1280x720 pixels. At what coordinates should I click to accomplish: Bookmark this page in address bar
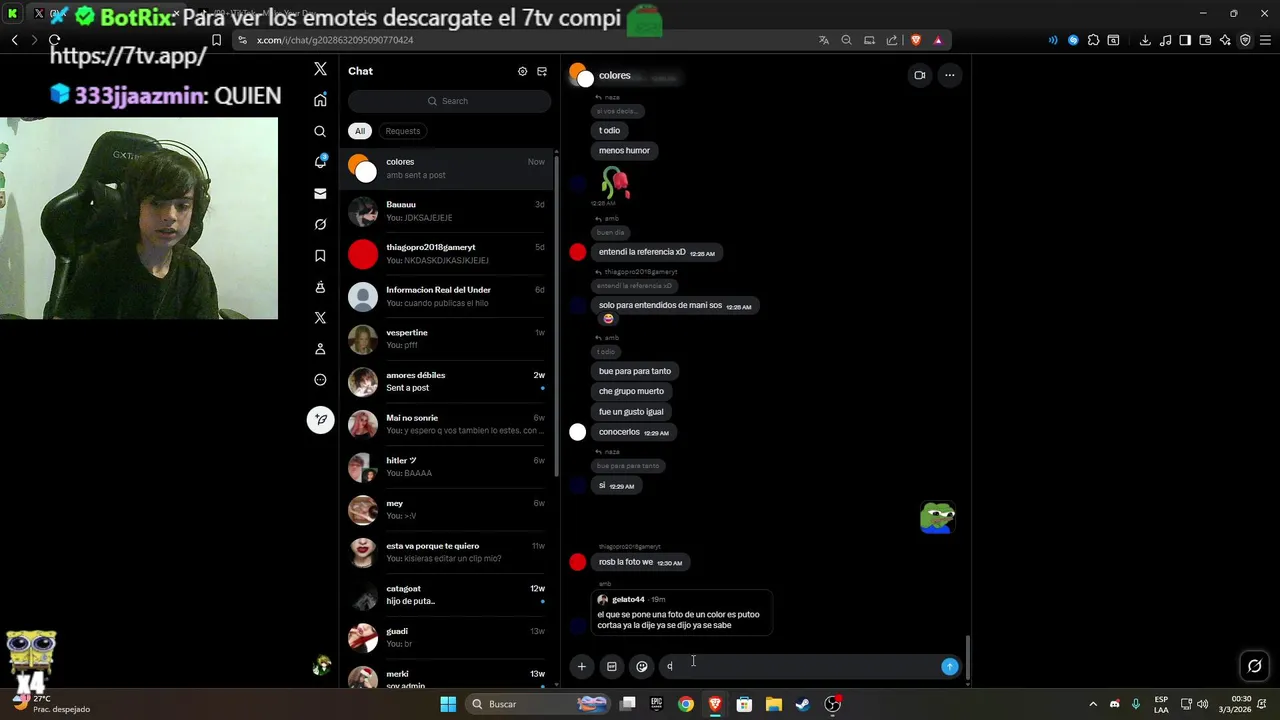click(216, 40)
